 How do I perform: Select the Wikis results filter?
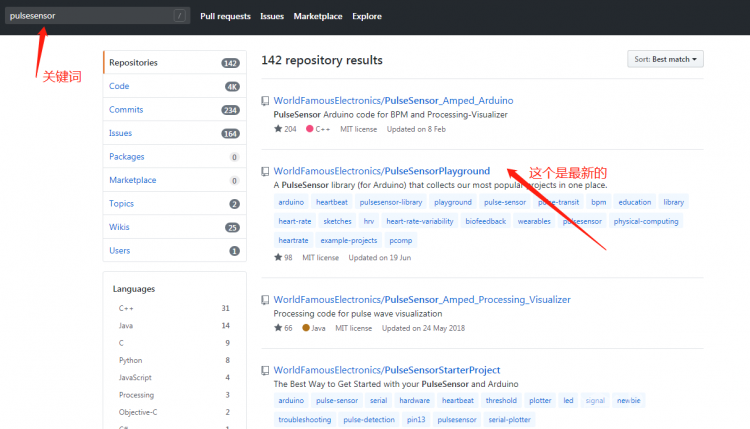pos(175,227)
